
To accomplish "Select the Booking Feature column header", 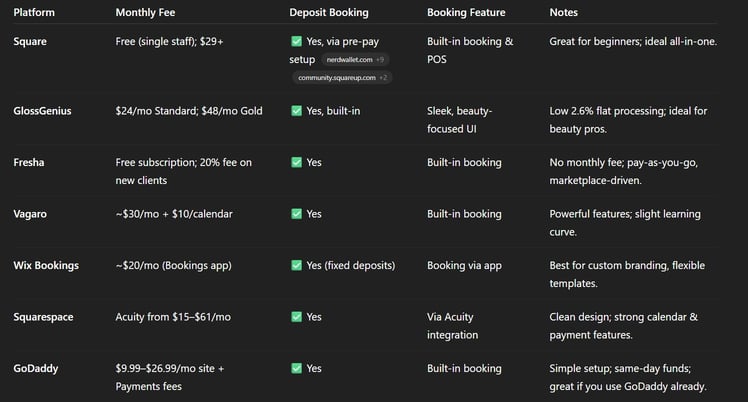I will pos(466,12).
